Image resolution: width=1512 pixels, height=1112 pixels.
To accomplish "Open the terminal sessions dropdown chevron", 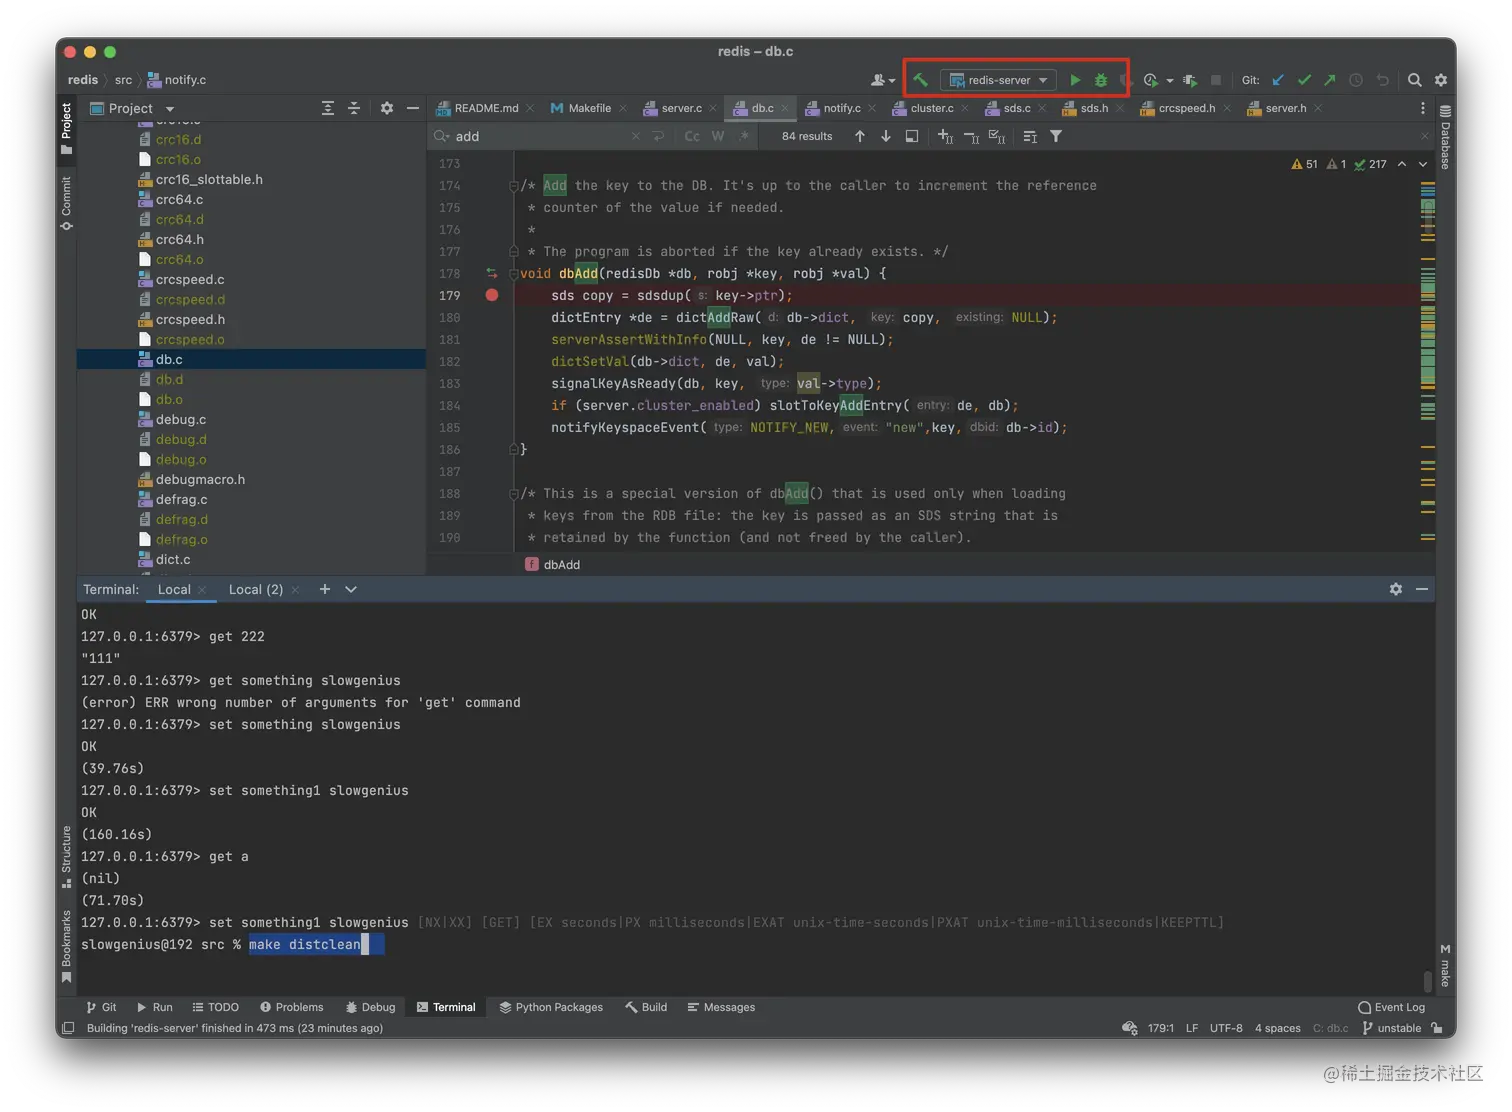I will point(351,589).
